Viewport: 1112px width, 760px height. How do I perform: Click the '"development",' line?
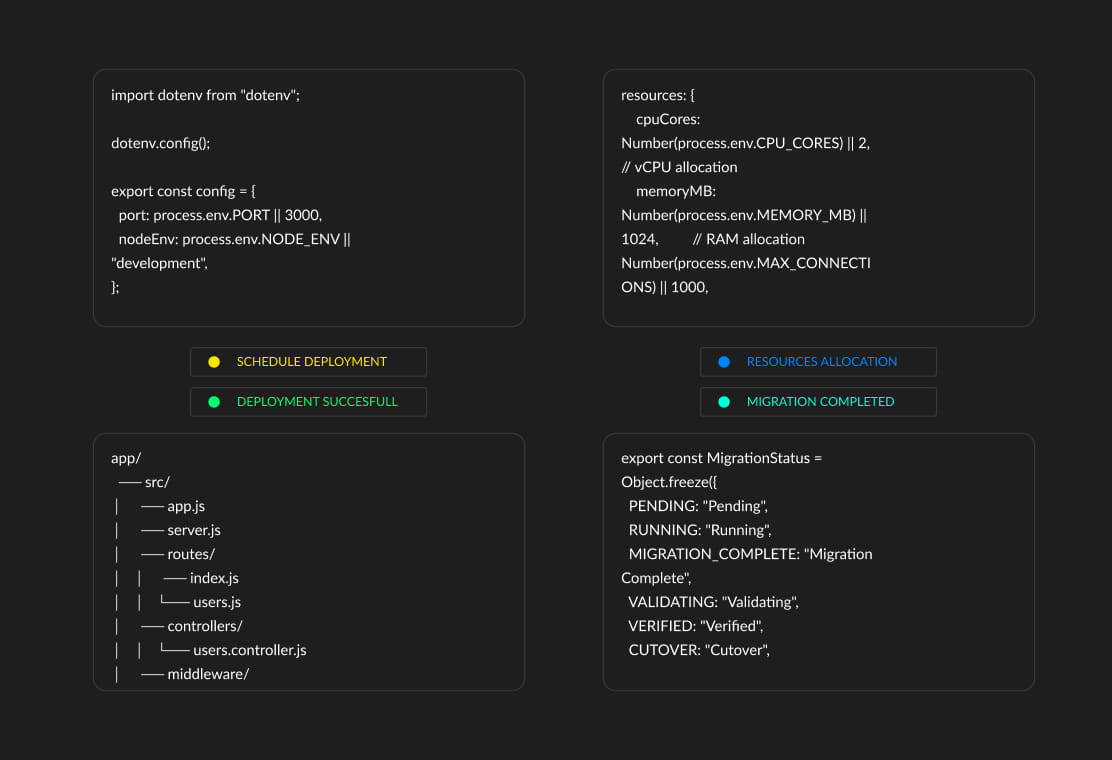point(160,263)
